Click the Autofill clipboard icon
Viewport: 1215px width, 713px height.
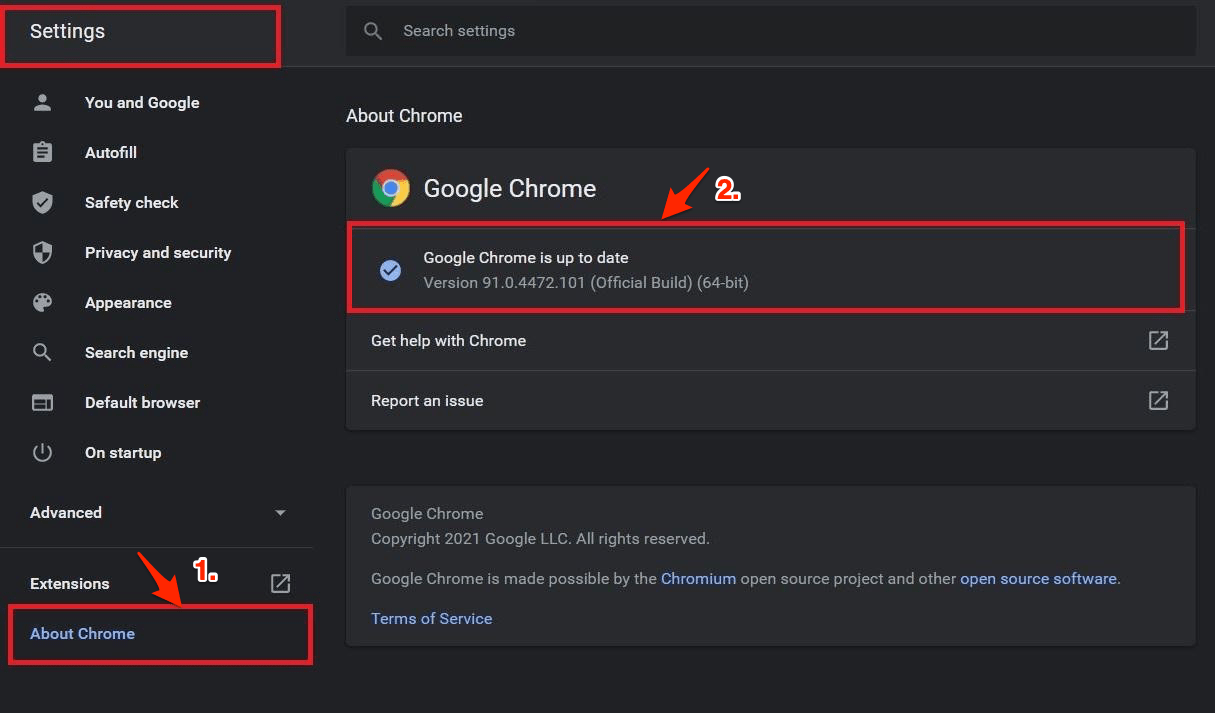coord(42,152)
